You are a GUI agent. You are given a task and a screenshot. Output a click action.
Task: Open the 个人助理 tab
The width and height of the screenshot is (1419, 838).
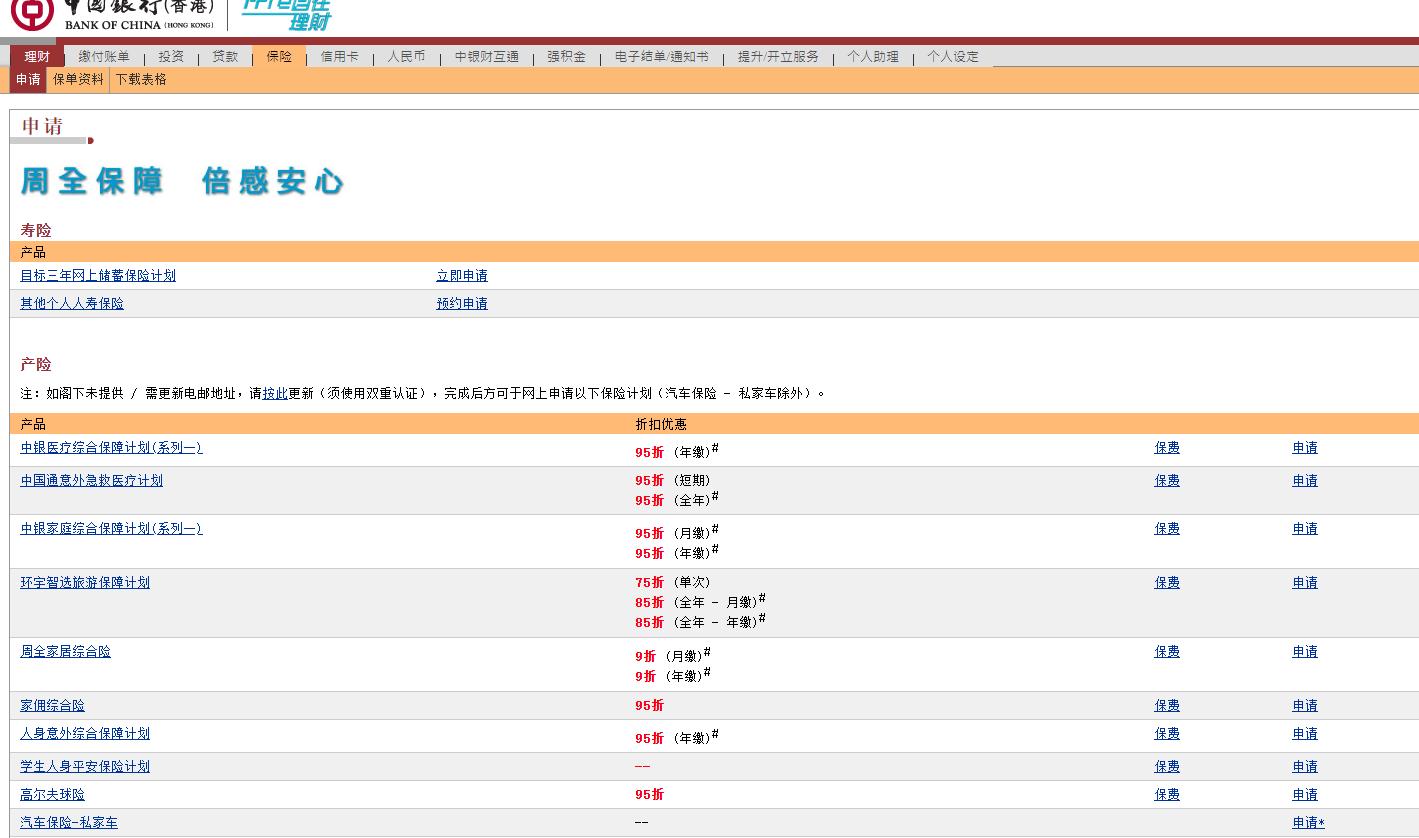click(873, 57)
